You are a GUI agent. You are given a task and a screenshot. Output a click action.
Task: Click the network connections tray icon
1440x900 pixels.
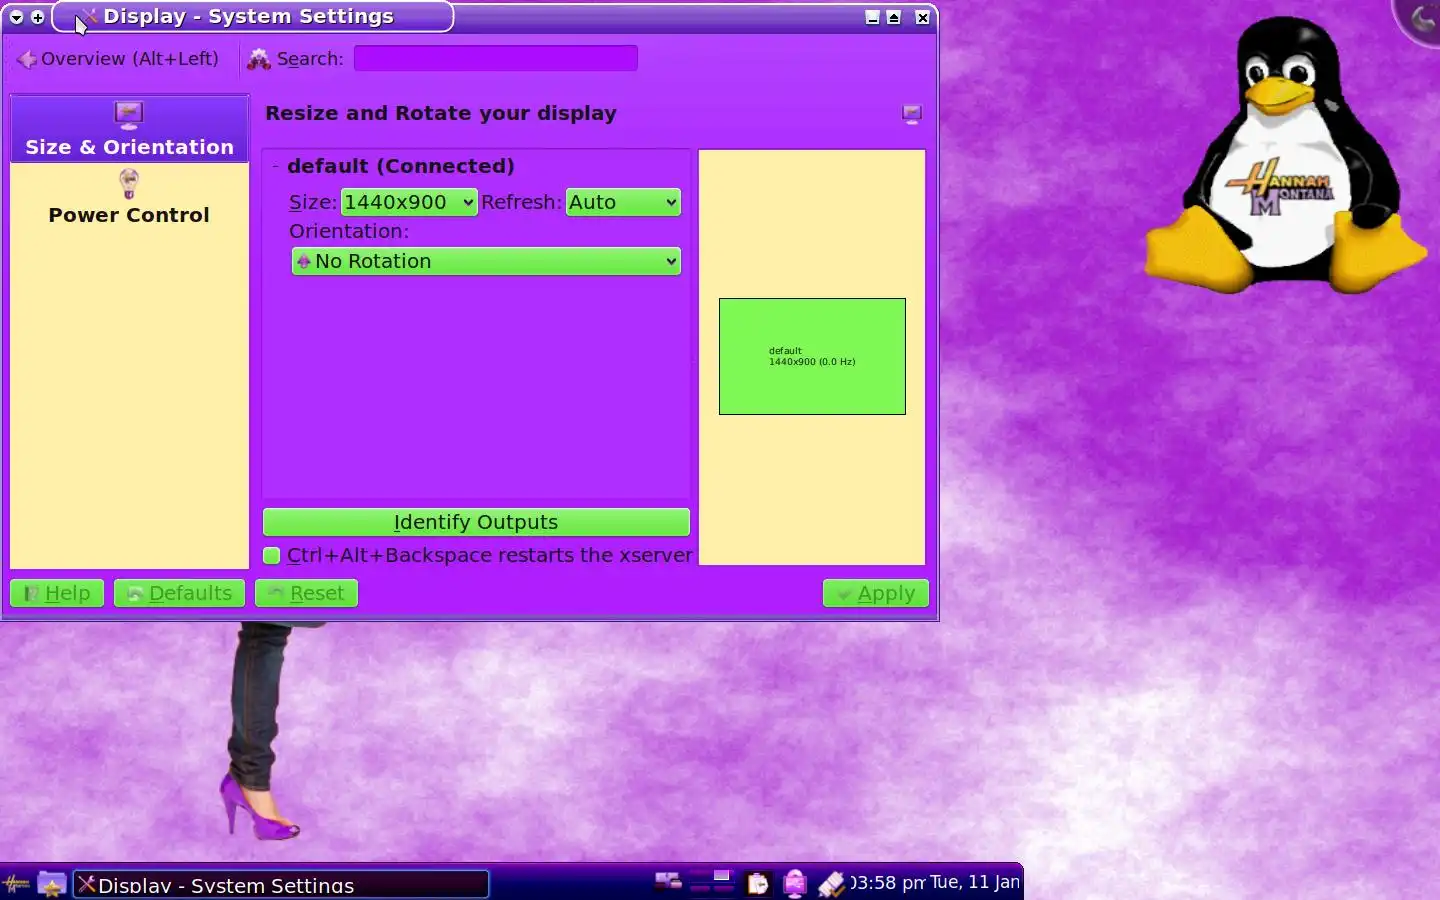click(668, 881)
